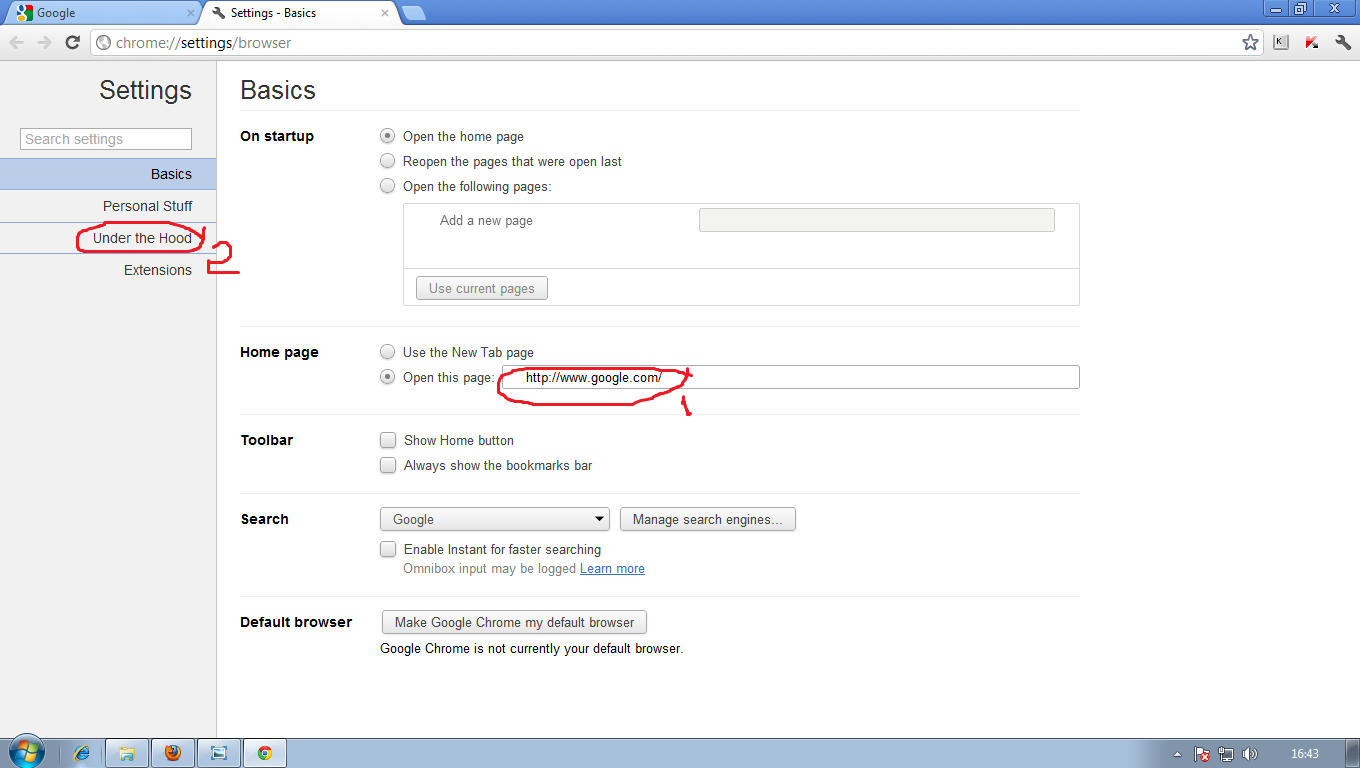Minimize the Chrome window
1360x768 pixels.
coord(1276,8)
